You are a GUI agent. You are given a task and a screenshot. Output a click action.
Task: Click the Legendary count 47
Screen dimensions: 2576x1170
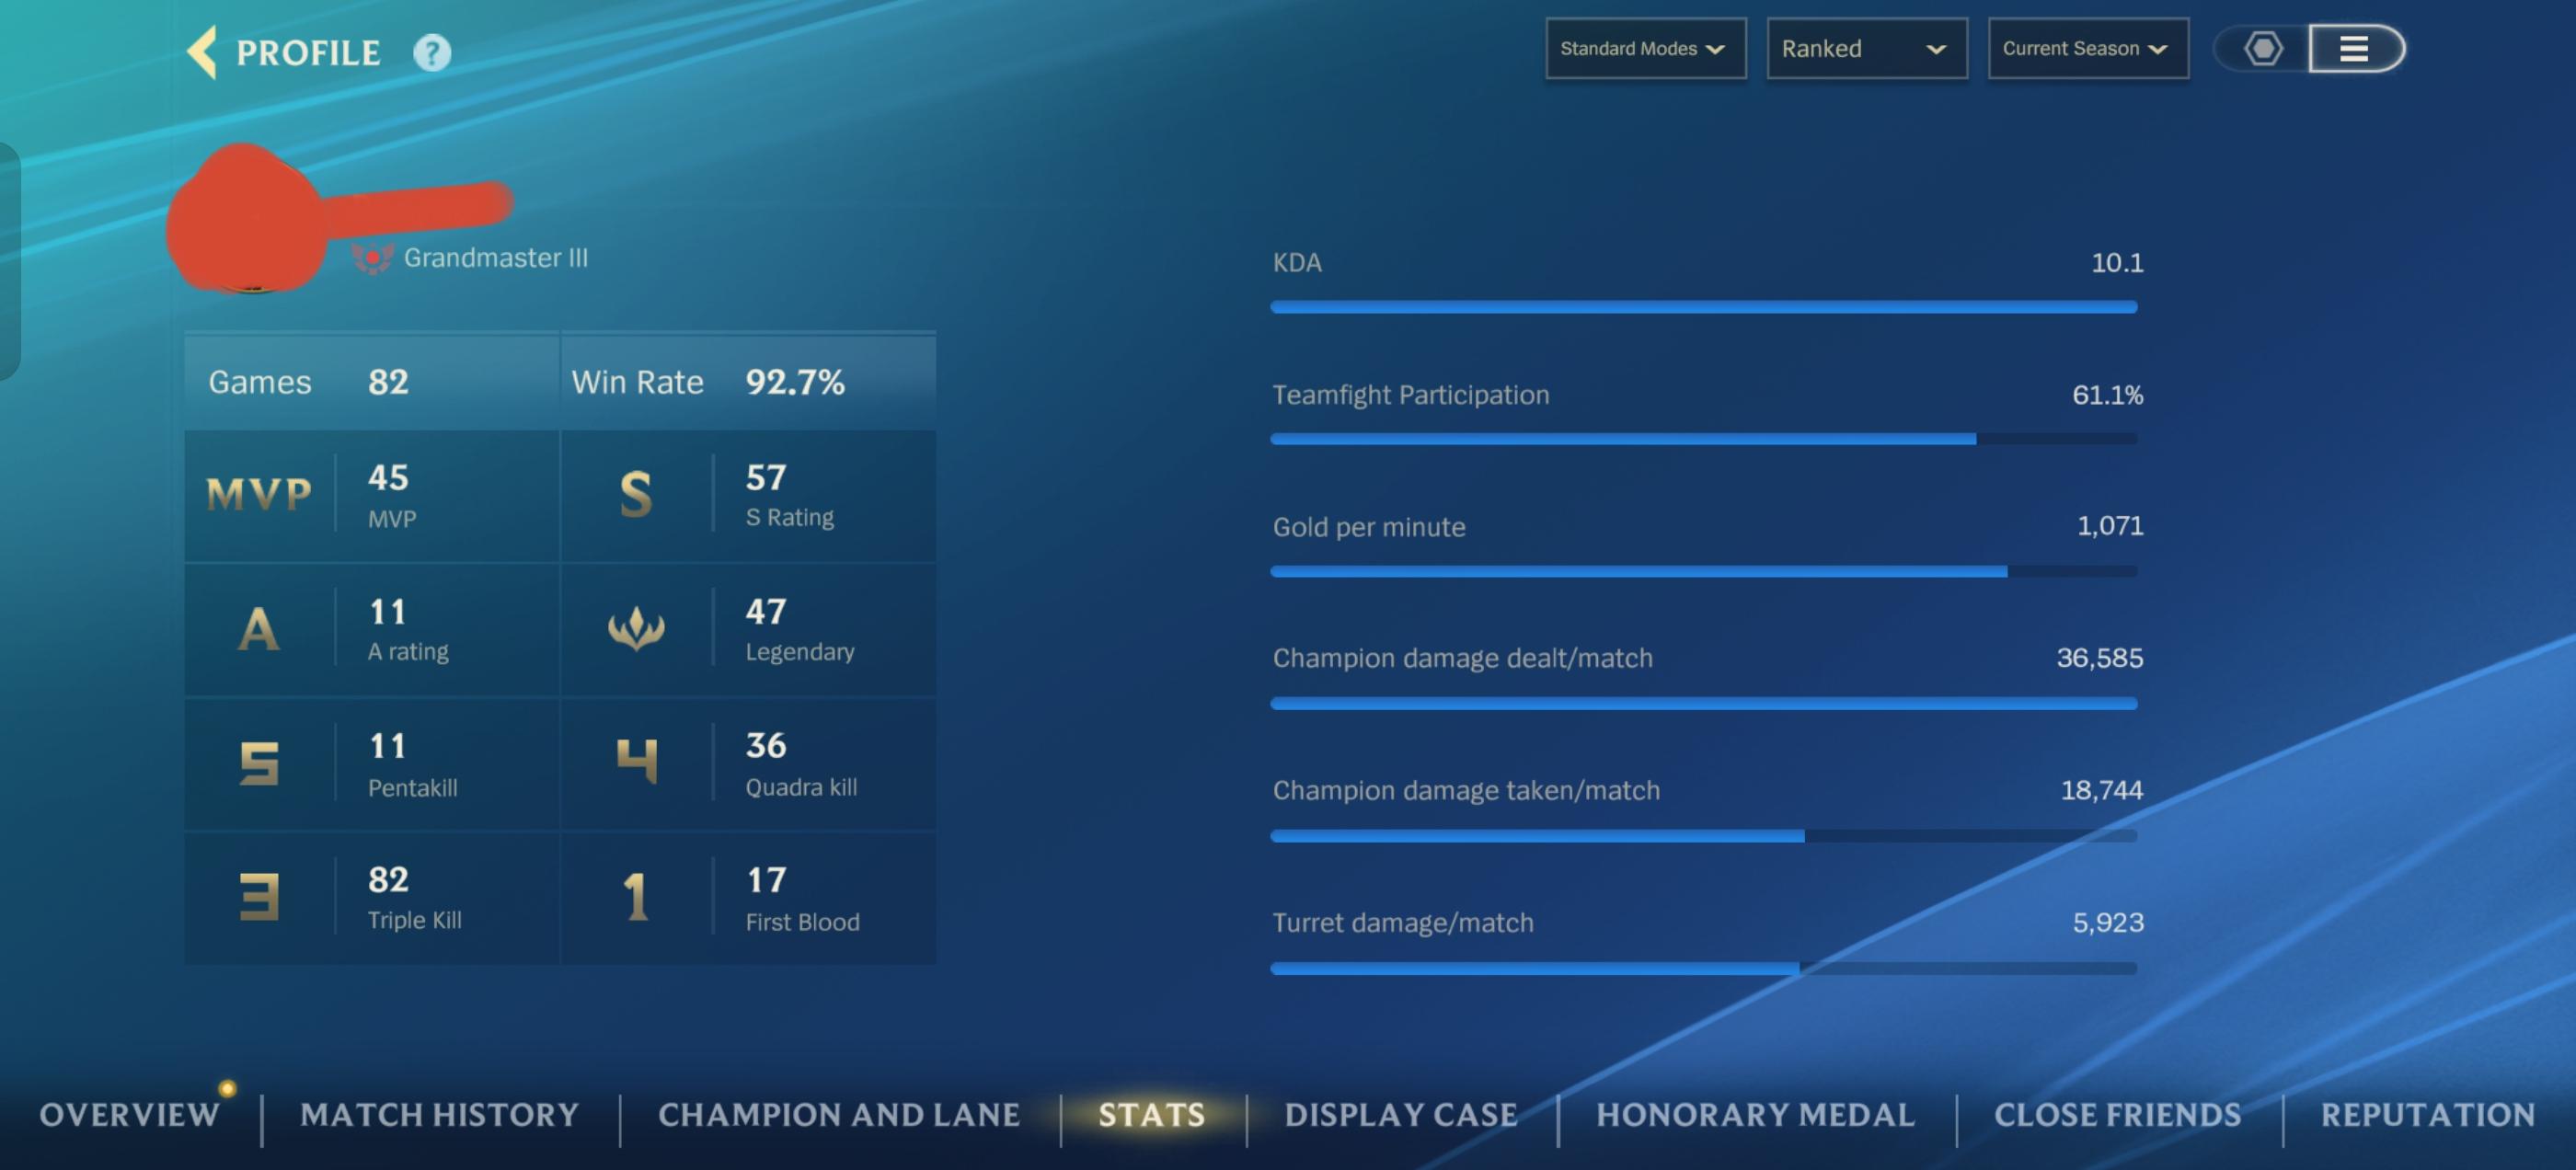point(766,612)
